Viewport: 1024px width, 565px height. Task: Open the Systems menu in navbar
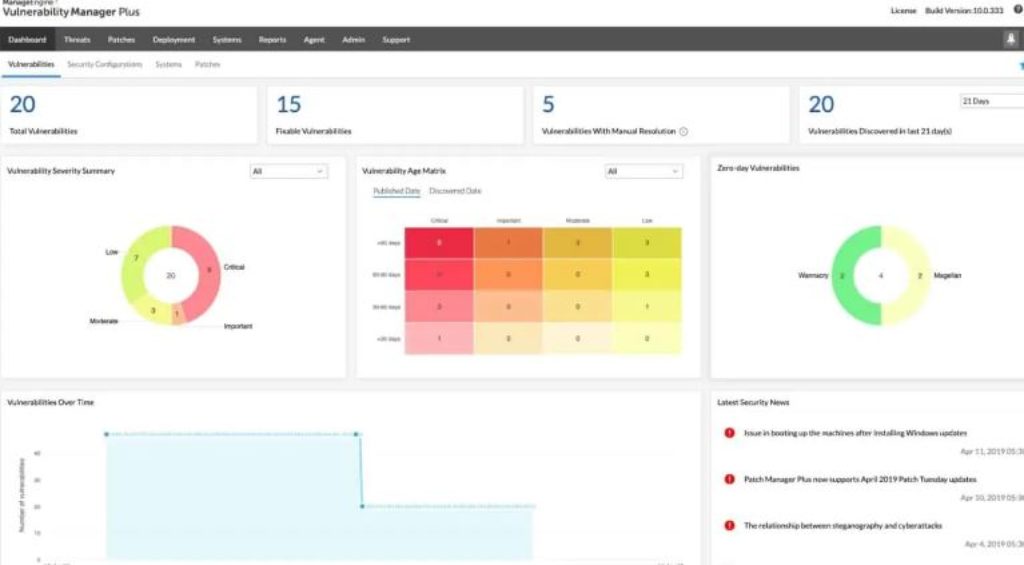point(227,39)
